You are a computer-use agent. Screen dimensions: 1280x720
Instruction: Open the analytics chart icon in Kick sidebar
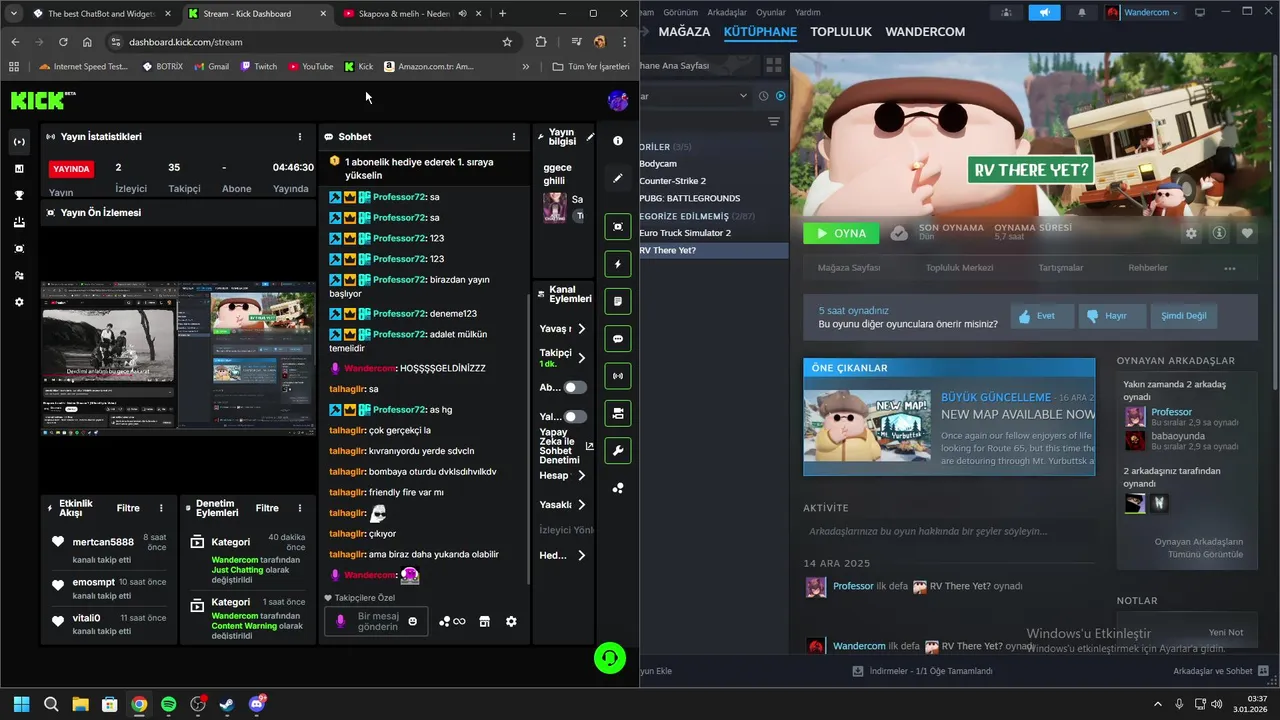tap(19, 169)
